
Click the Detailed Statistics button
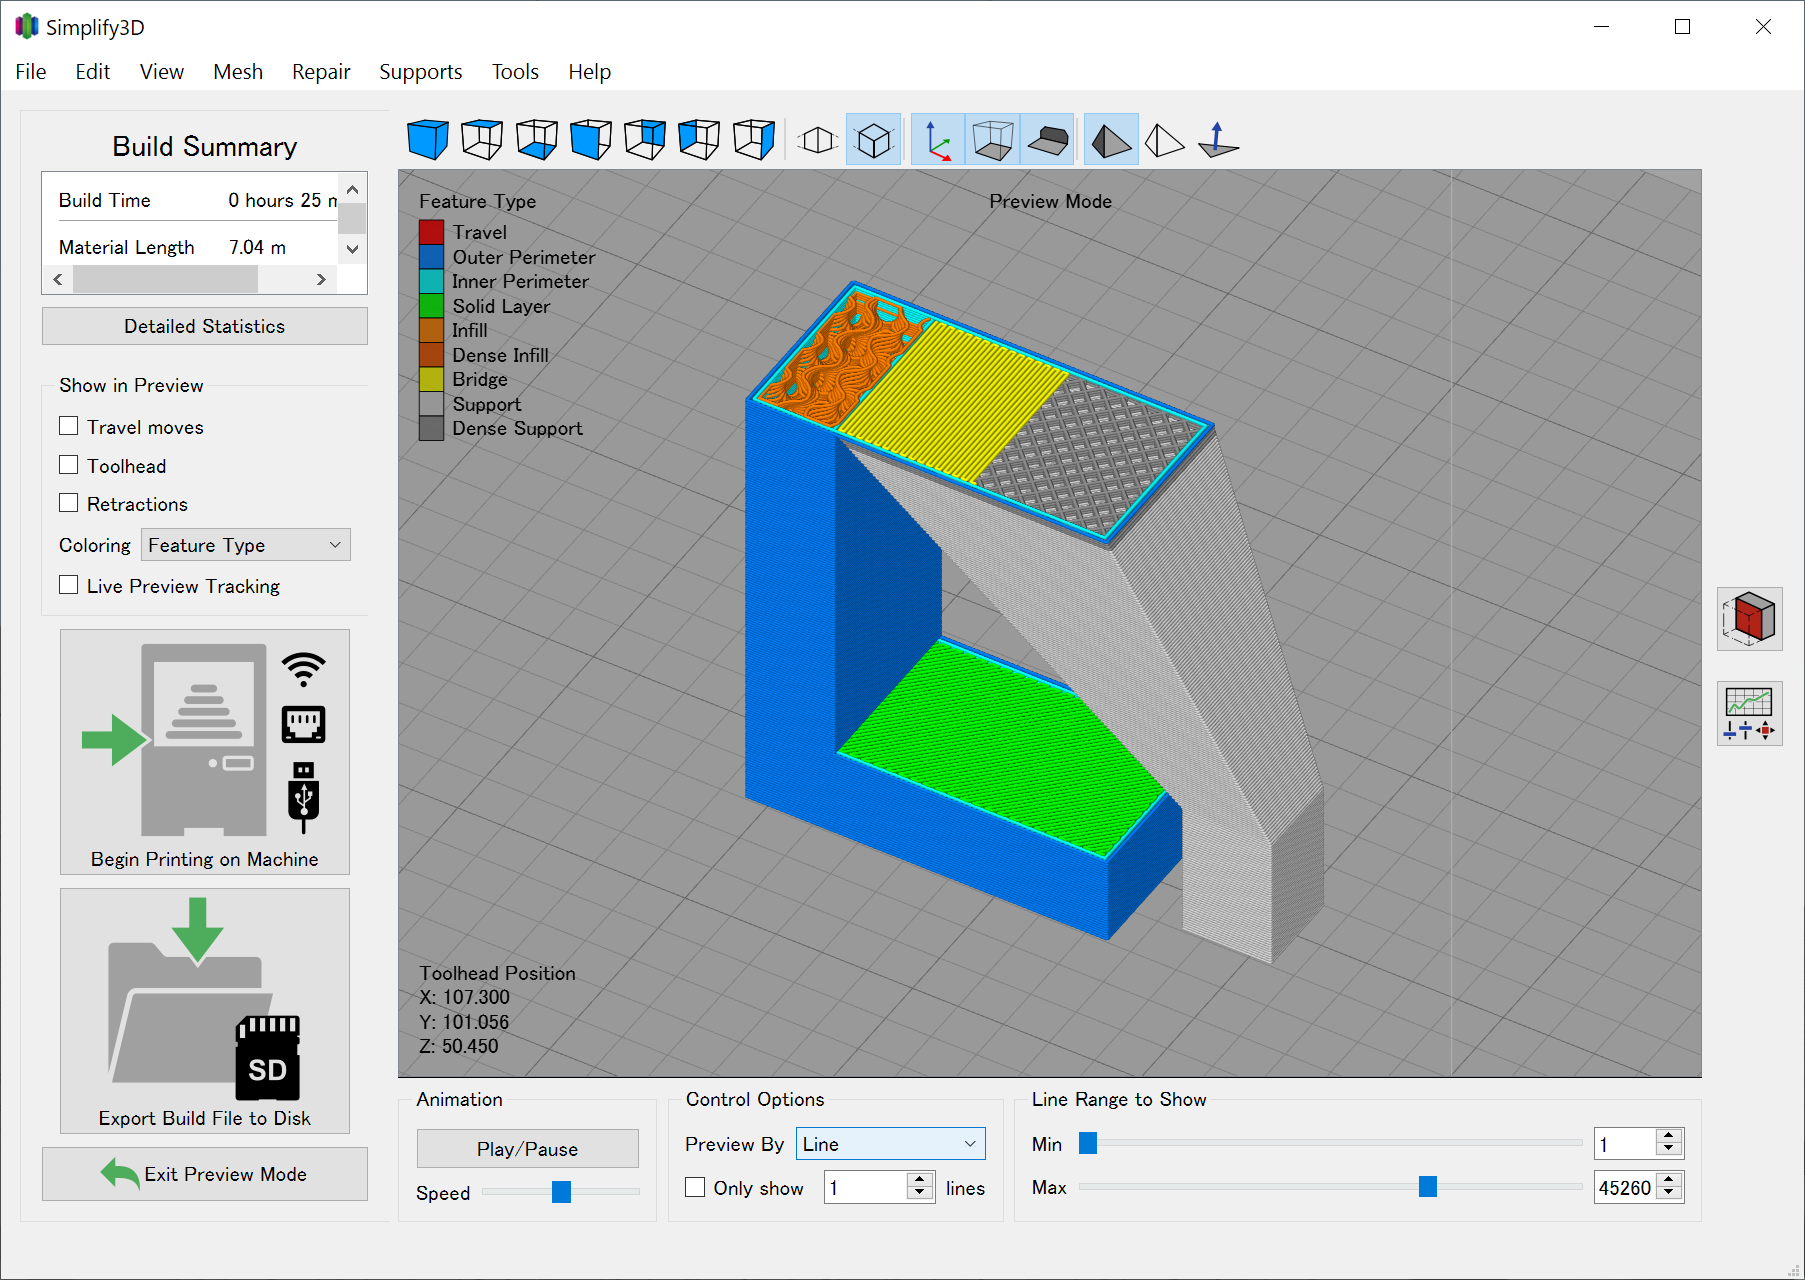[205, 326]
